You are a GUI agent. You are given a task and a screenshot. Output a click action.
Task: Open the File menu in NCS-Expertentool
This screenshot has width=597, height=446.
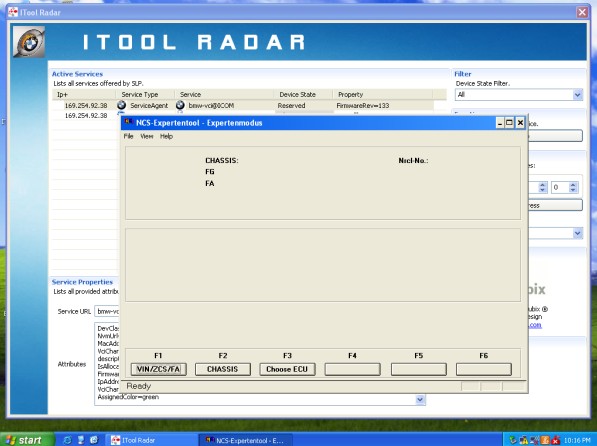tap(128, 136)
